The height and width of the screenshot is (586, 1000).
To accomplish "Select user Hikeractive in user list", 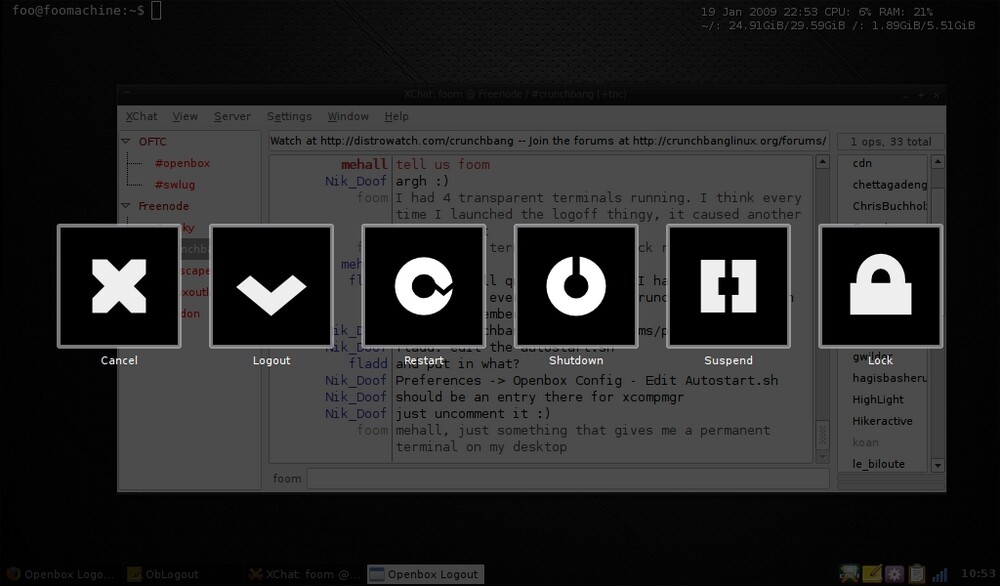I will pyautogui.click(x=882, y=421).
